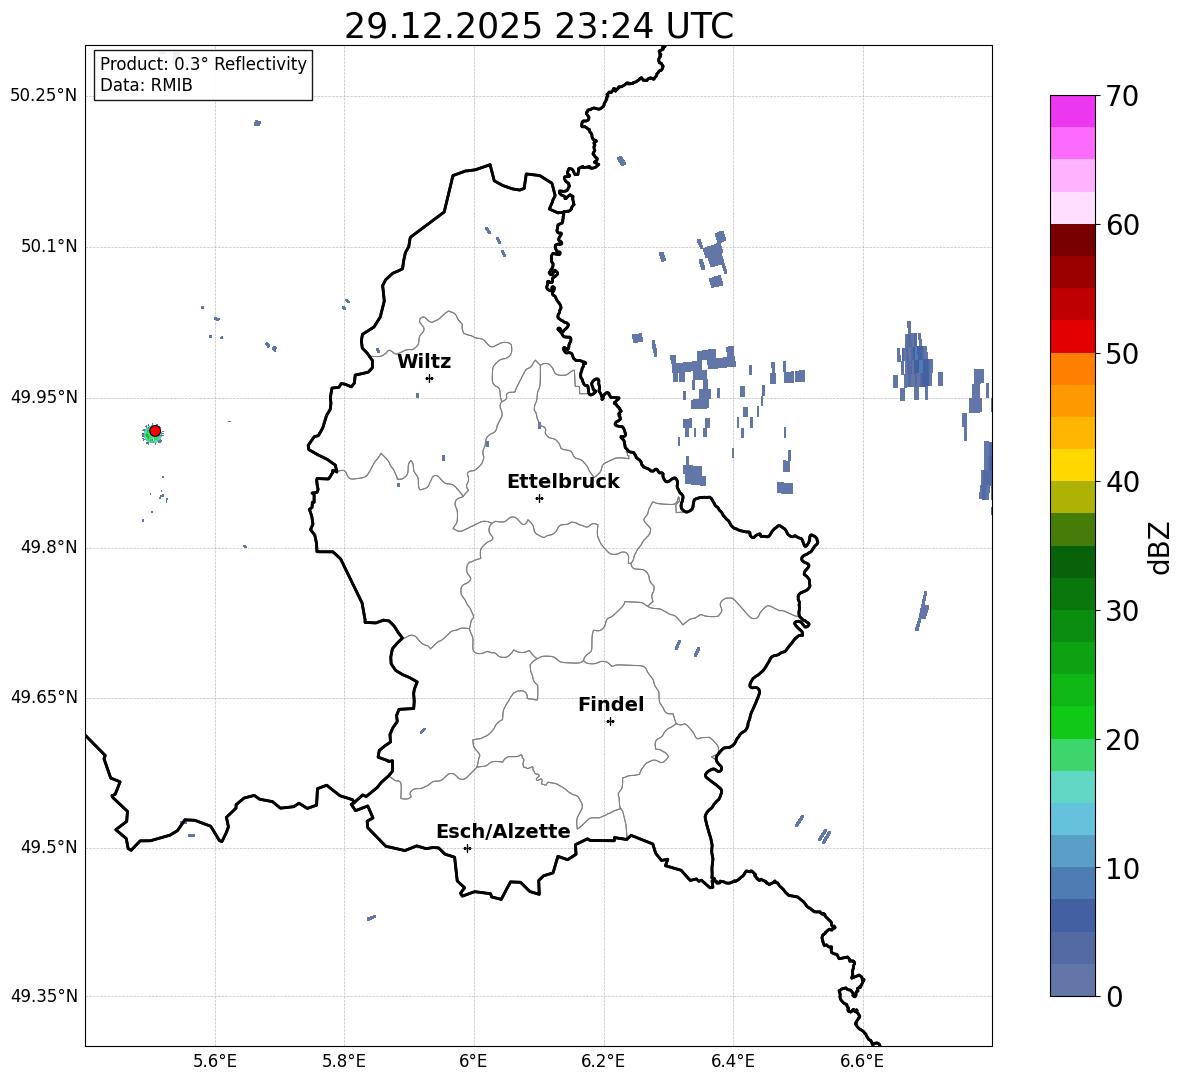This screenshot has width=1184, height=1081.
Task: Pick the orange colorbar swatch below 50
Action: coord(1072,369)
